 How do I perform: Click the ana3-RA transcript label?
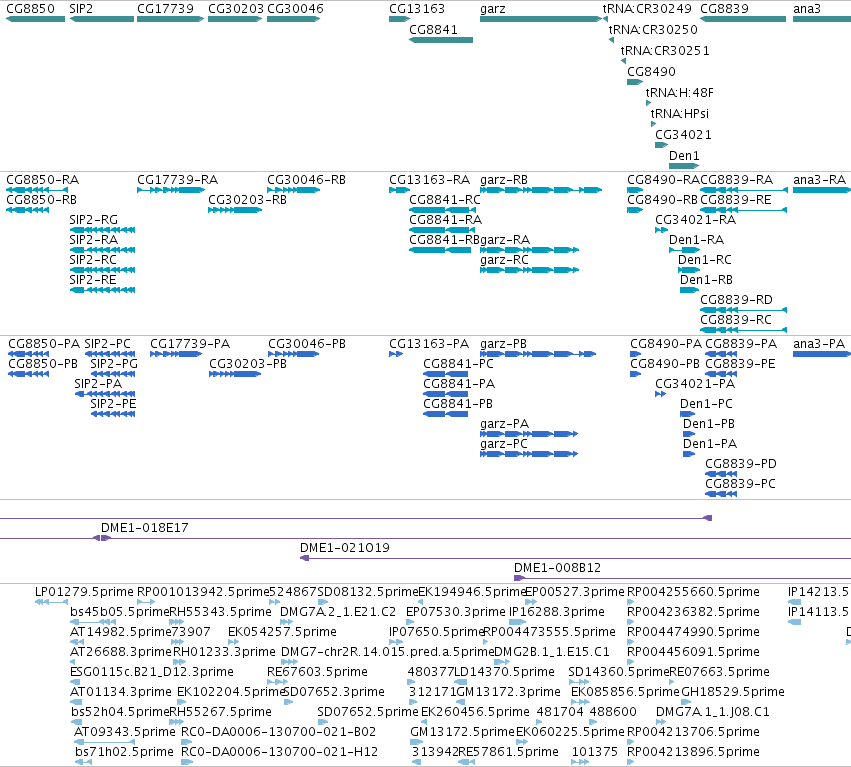(820, 180)
